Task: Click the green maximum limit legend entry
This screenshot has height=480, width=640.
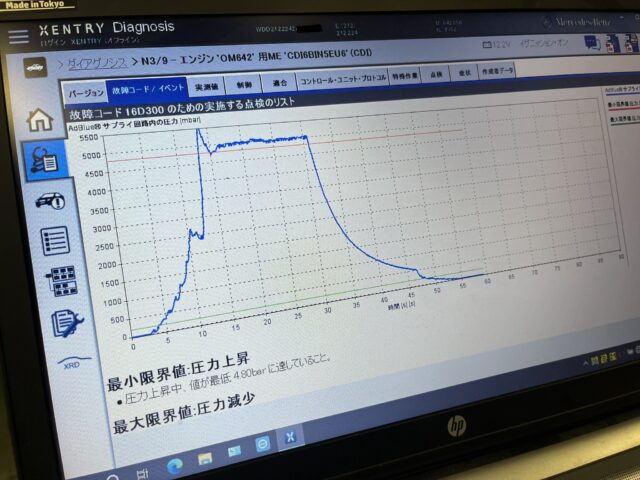Action: click(625, 119)
